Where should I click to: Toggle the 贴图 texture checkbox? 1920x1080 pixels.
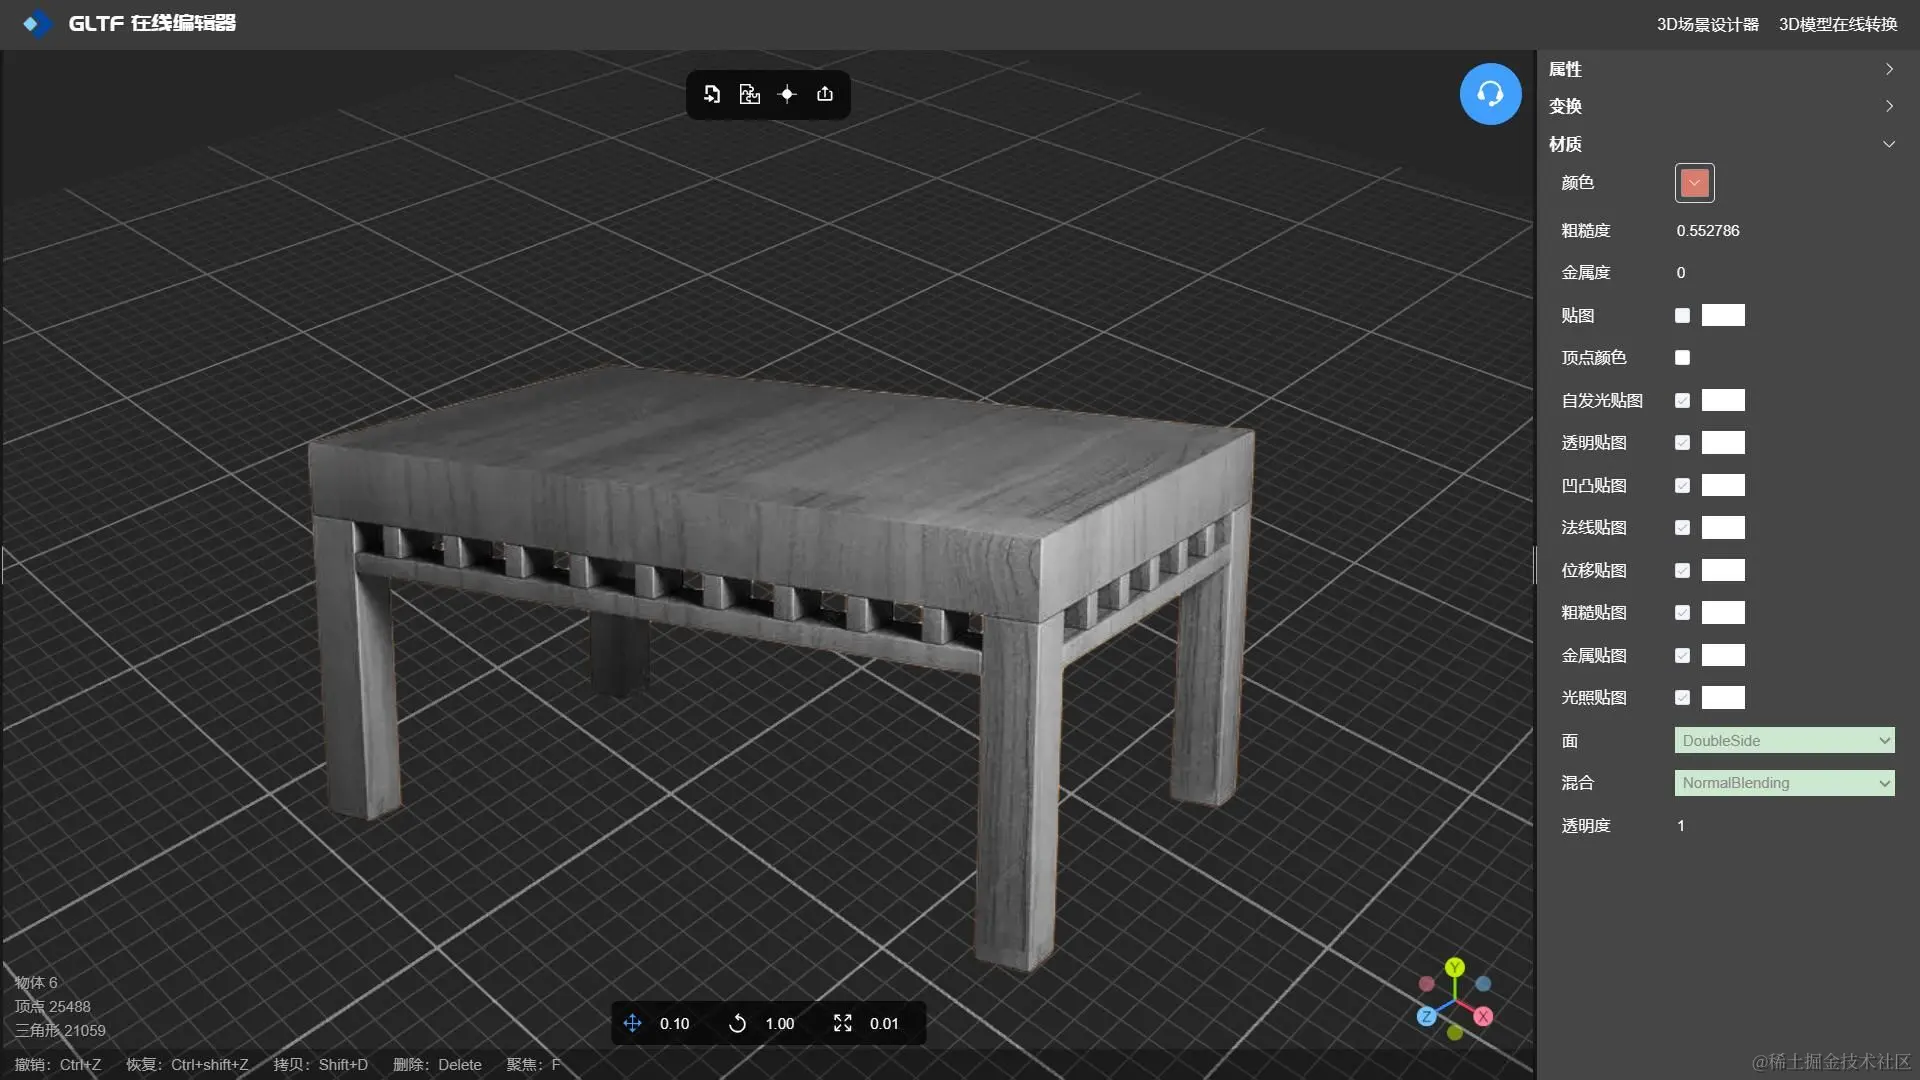pyautogui.click(x=1682, y=315)
